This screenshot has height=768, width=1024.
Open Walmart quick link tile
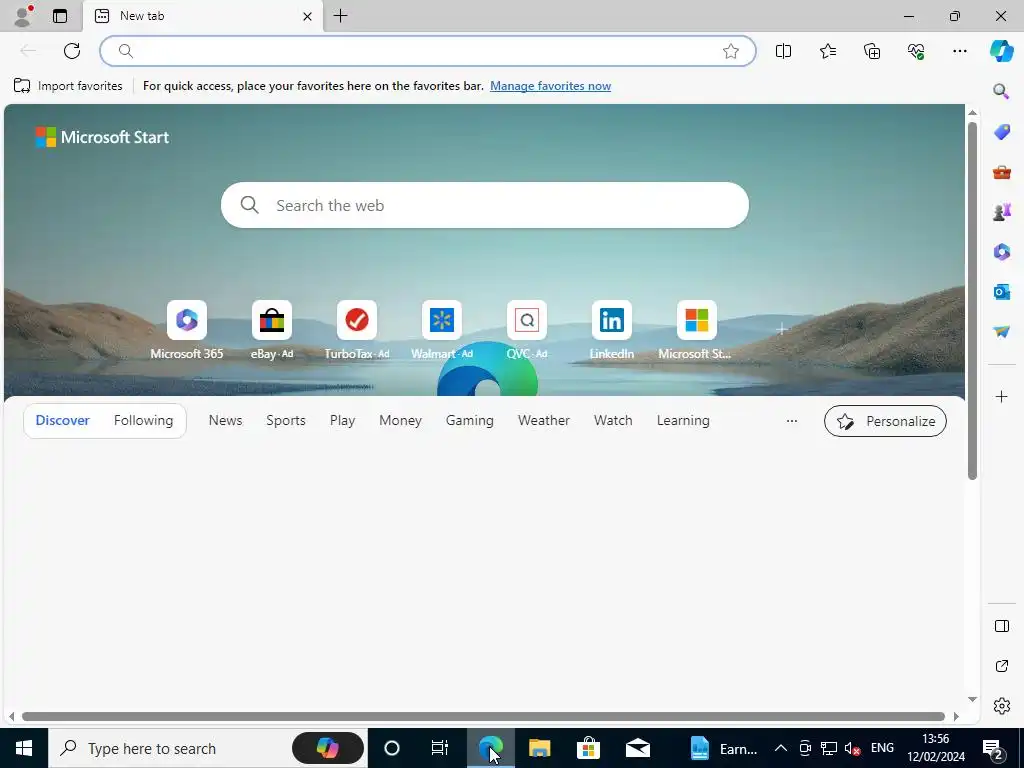click(x=441, y=330)
